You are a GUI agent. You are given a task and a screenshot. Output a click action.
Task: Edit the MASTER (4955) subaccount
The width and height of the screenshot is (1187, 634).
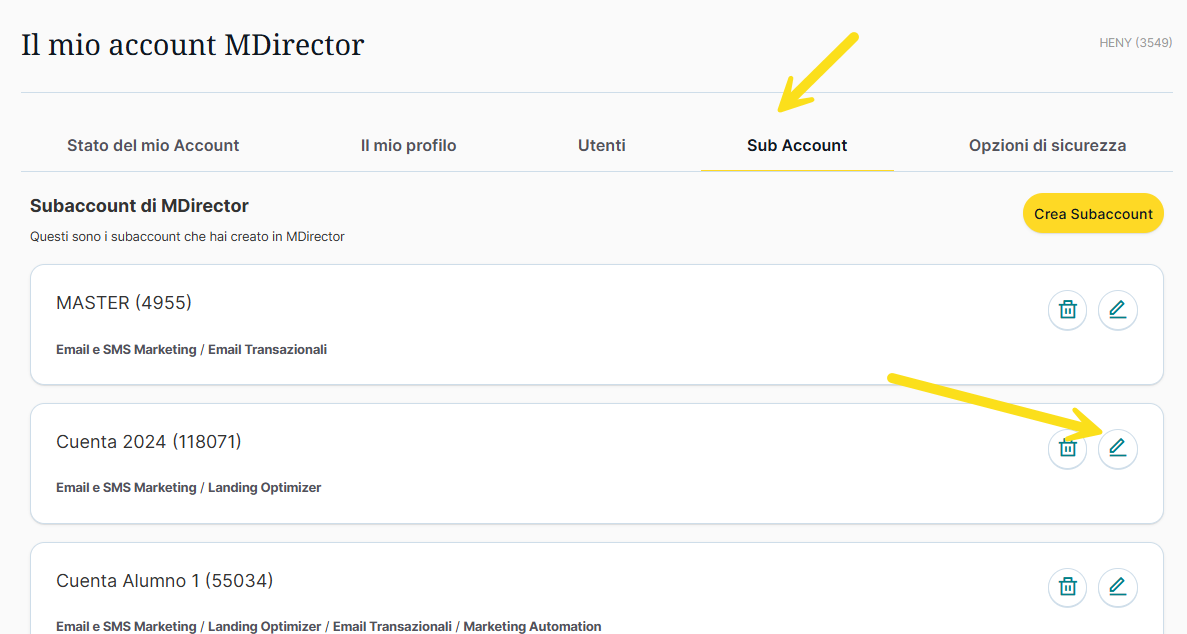click(x=1117, y=310)
